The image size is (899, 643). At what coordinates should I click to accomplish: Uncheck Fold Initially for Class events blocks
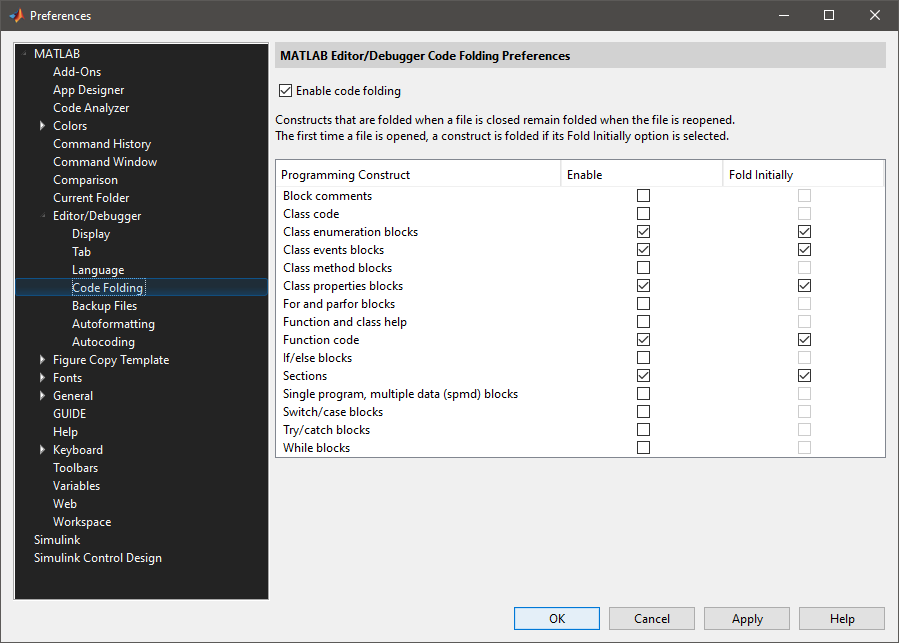[x=804, y=250]
